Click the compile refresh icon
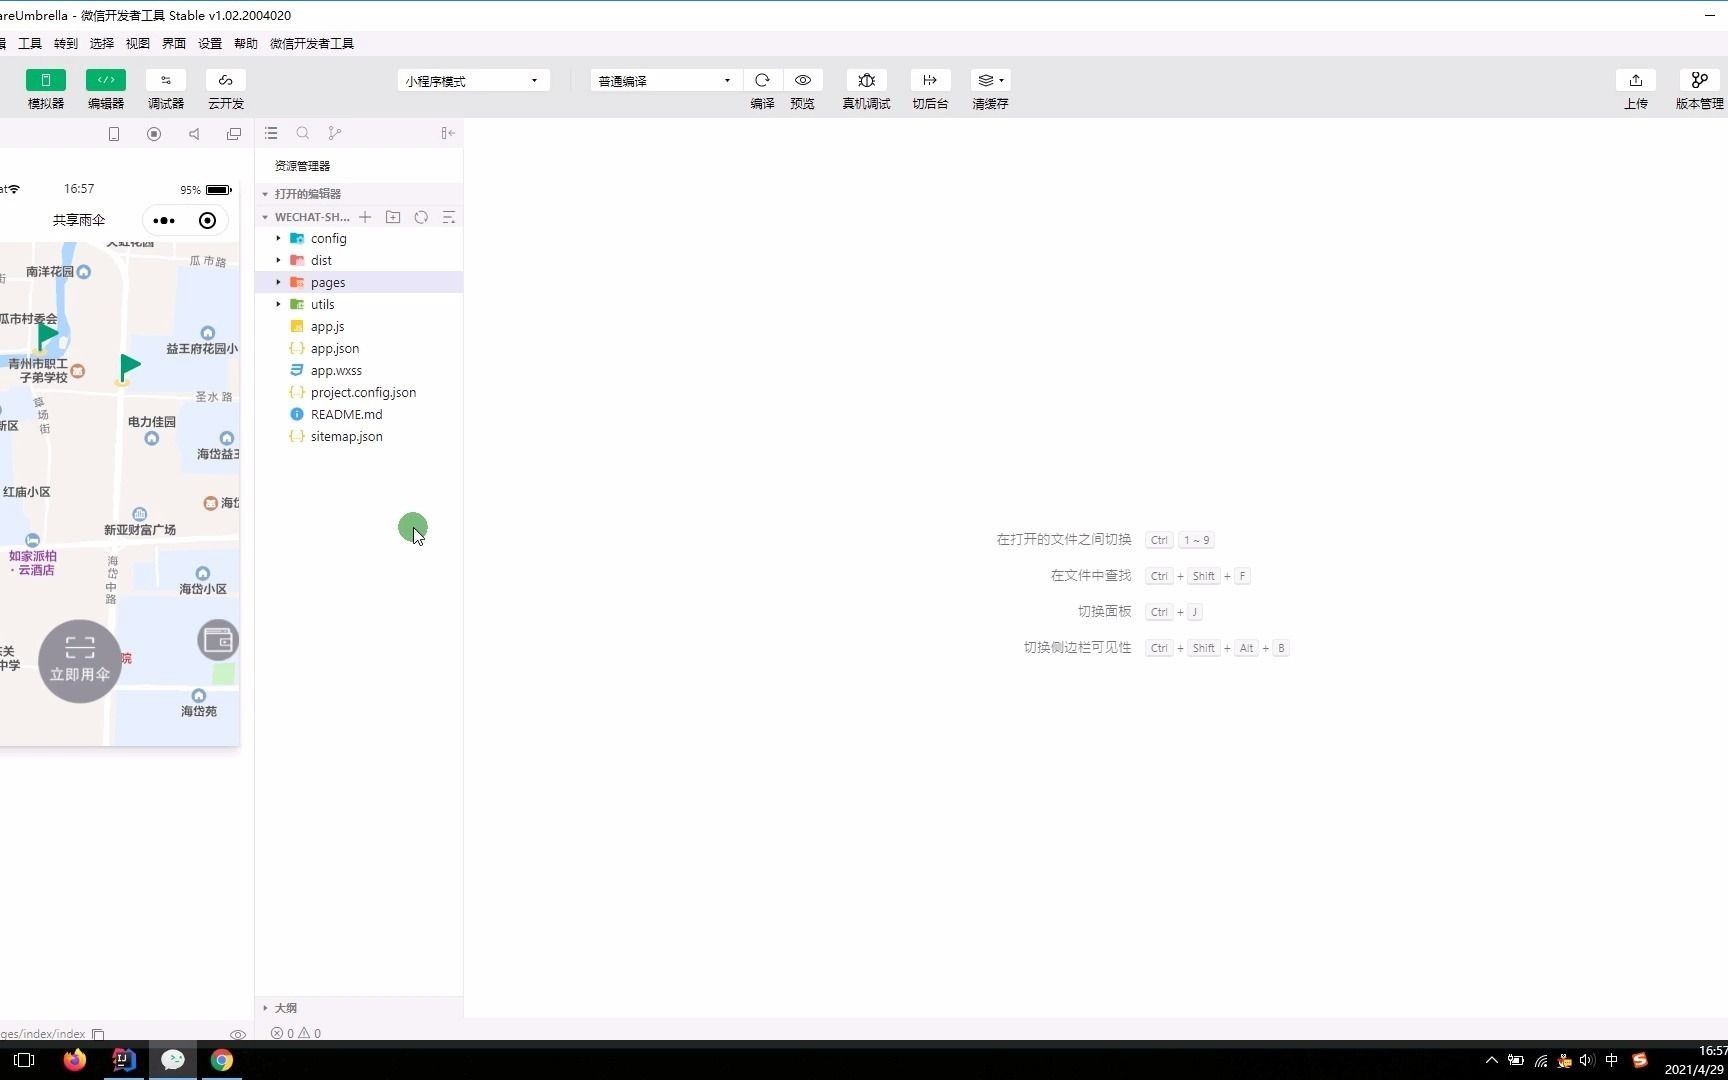This screenshot has height=1080, width=1728. click(762, 80)
